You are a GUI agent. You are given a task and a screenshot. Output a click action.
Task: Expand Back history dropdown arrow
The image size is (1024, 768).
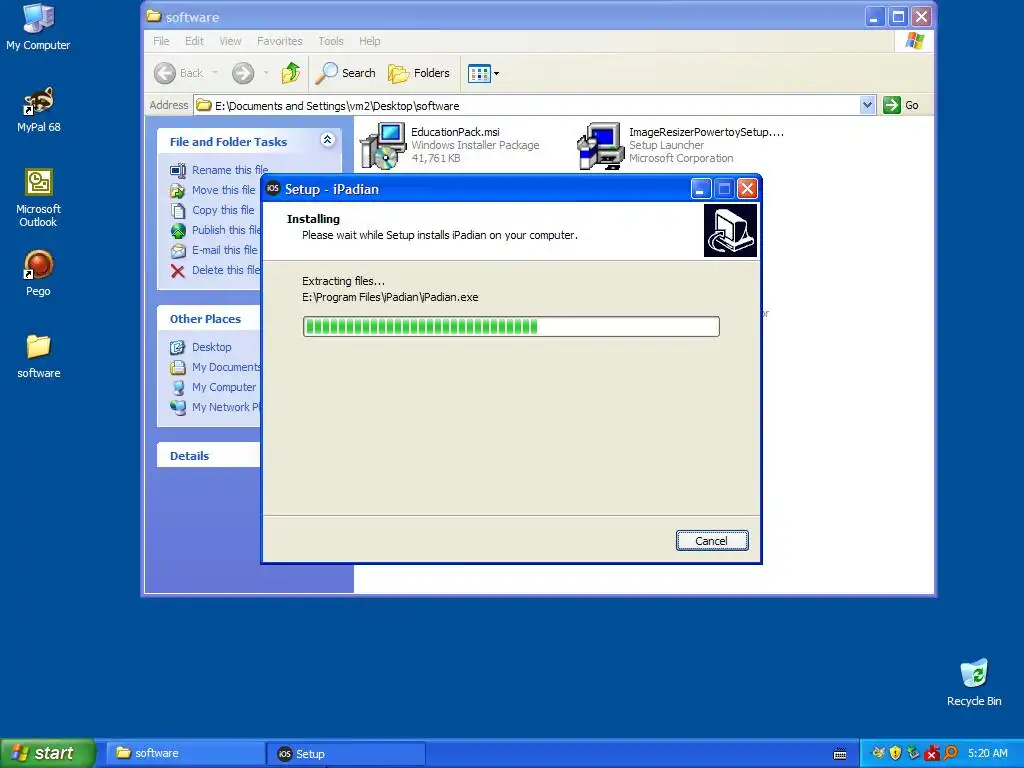pos(215,73)
